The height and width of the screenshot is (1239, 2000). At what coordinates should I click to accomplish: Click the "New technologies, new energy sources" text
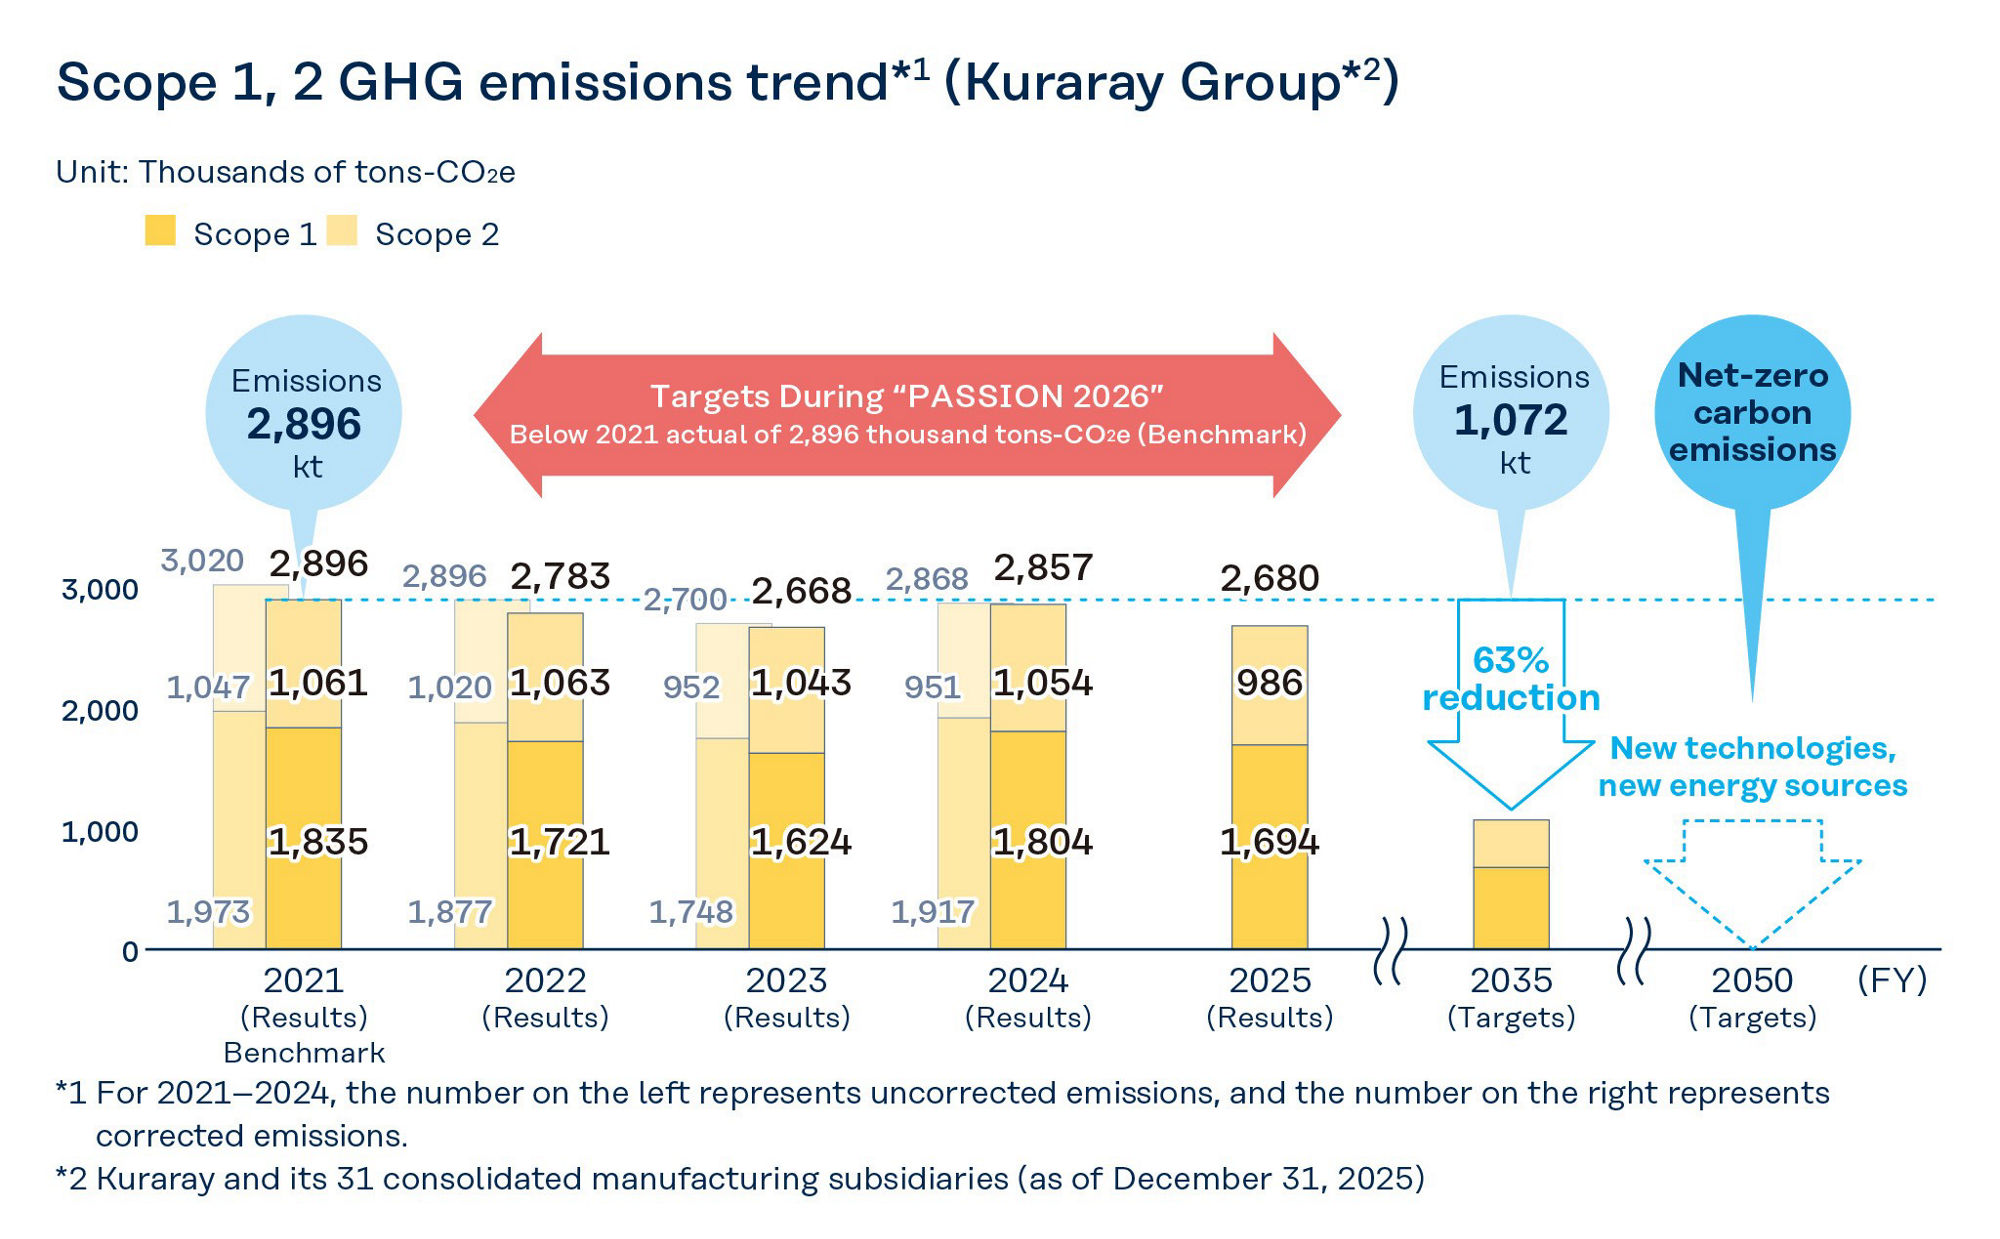pos(1752,766)
